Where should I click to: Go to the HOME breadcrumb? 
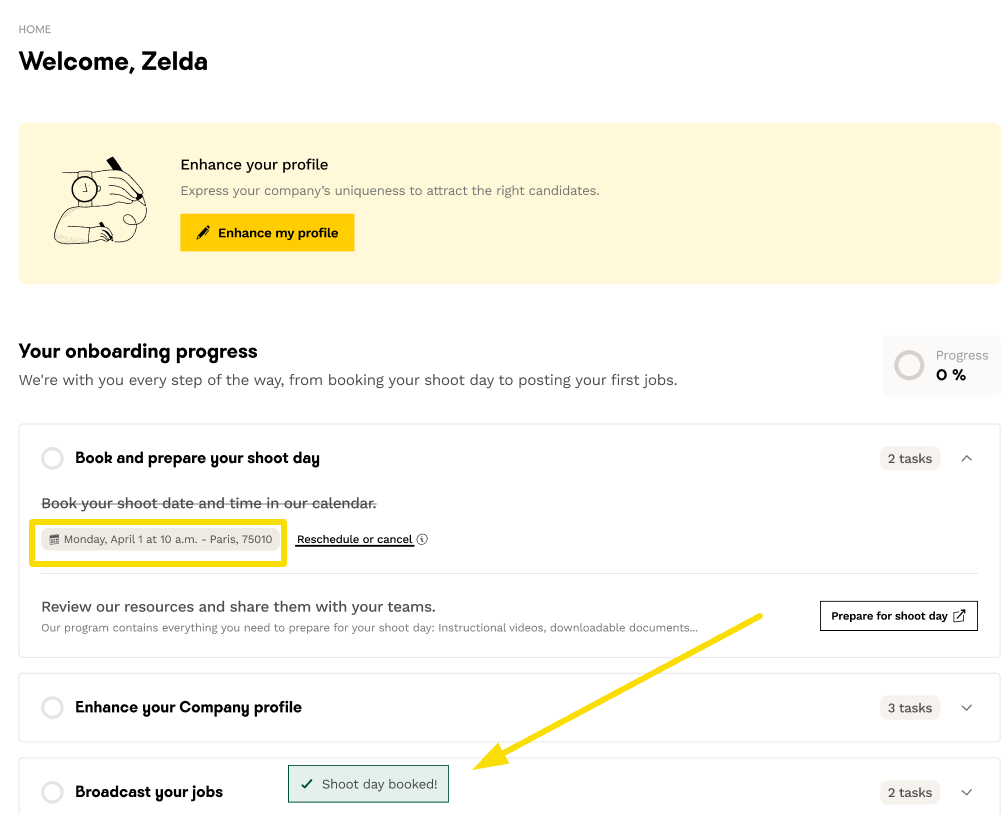[35, 30]
